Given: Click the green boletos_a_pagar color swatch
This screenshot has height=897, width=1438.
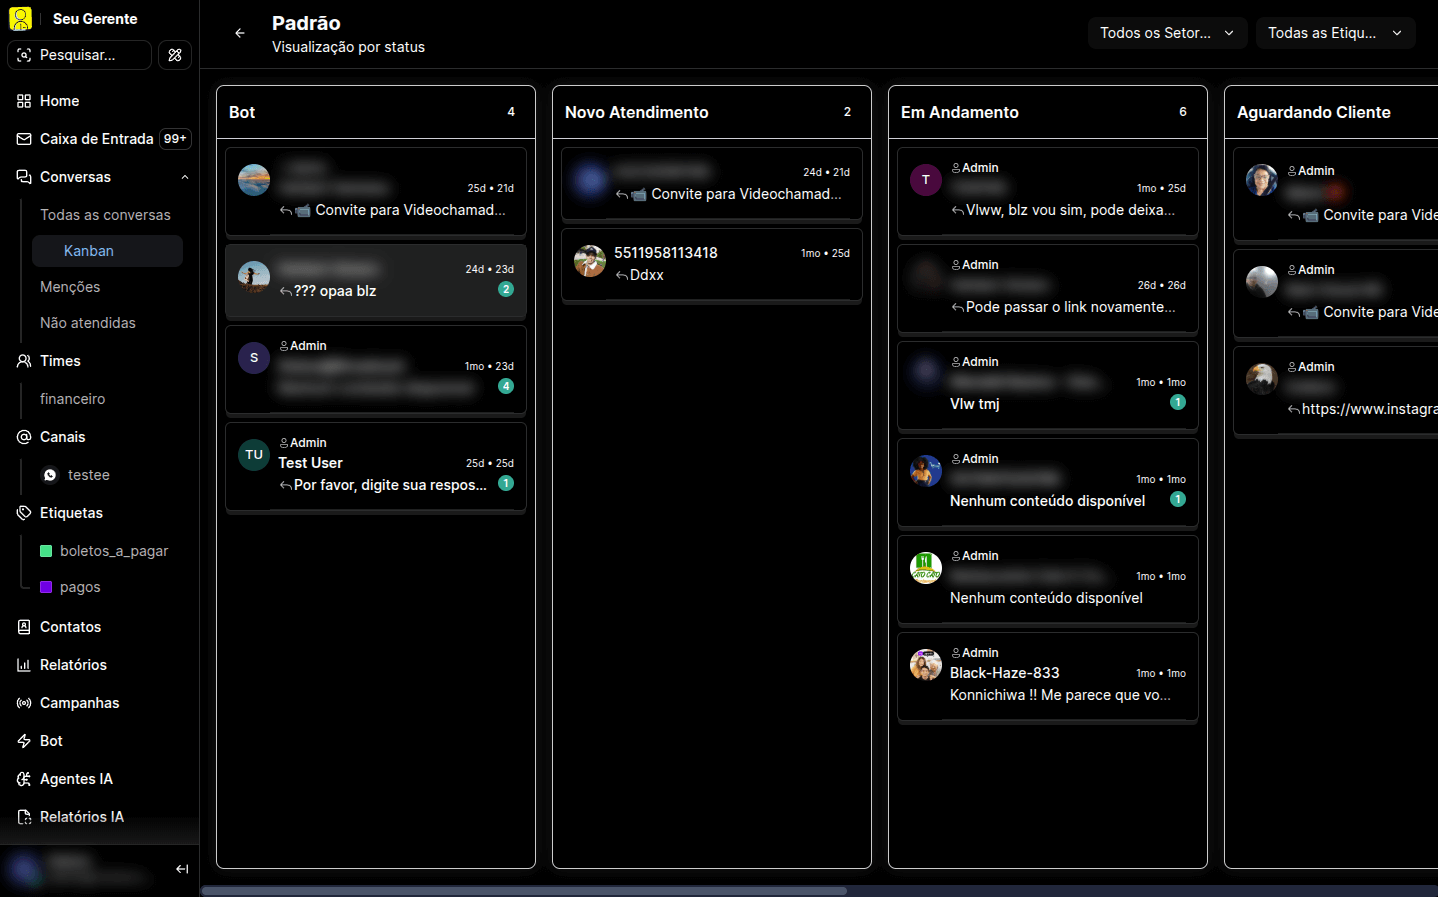Looking at the screenshot, I should click(x=45, y=550).
